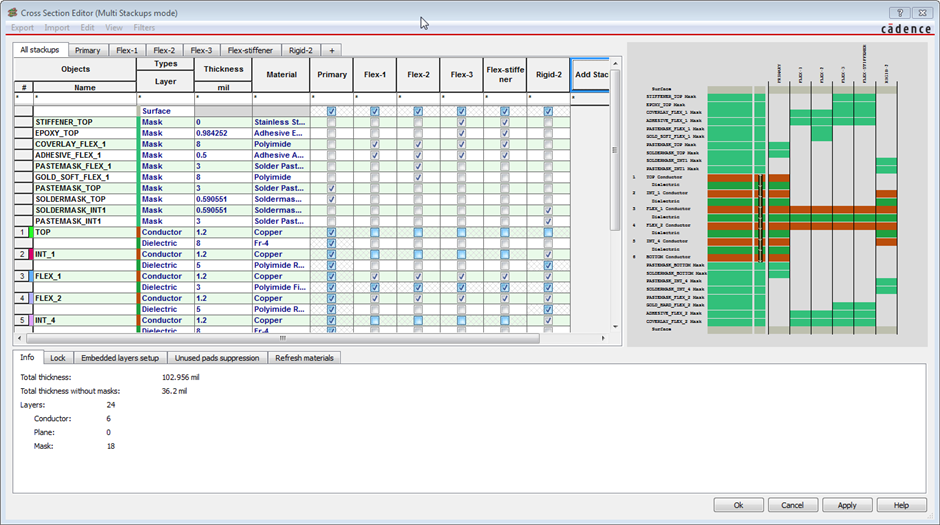940x525 pixels.
Task: Toggle Flex-1 checkbox for COVERLAY_FLEX_1 row
Action: 375,144
